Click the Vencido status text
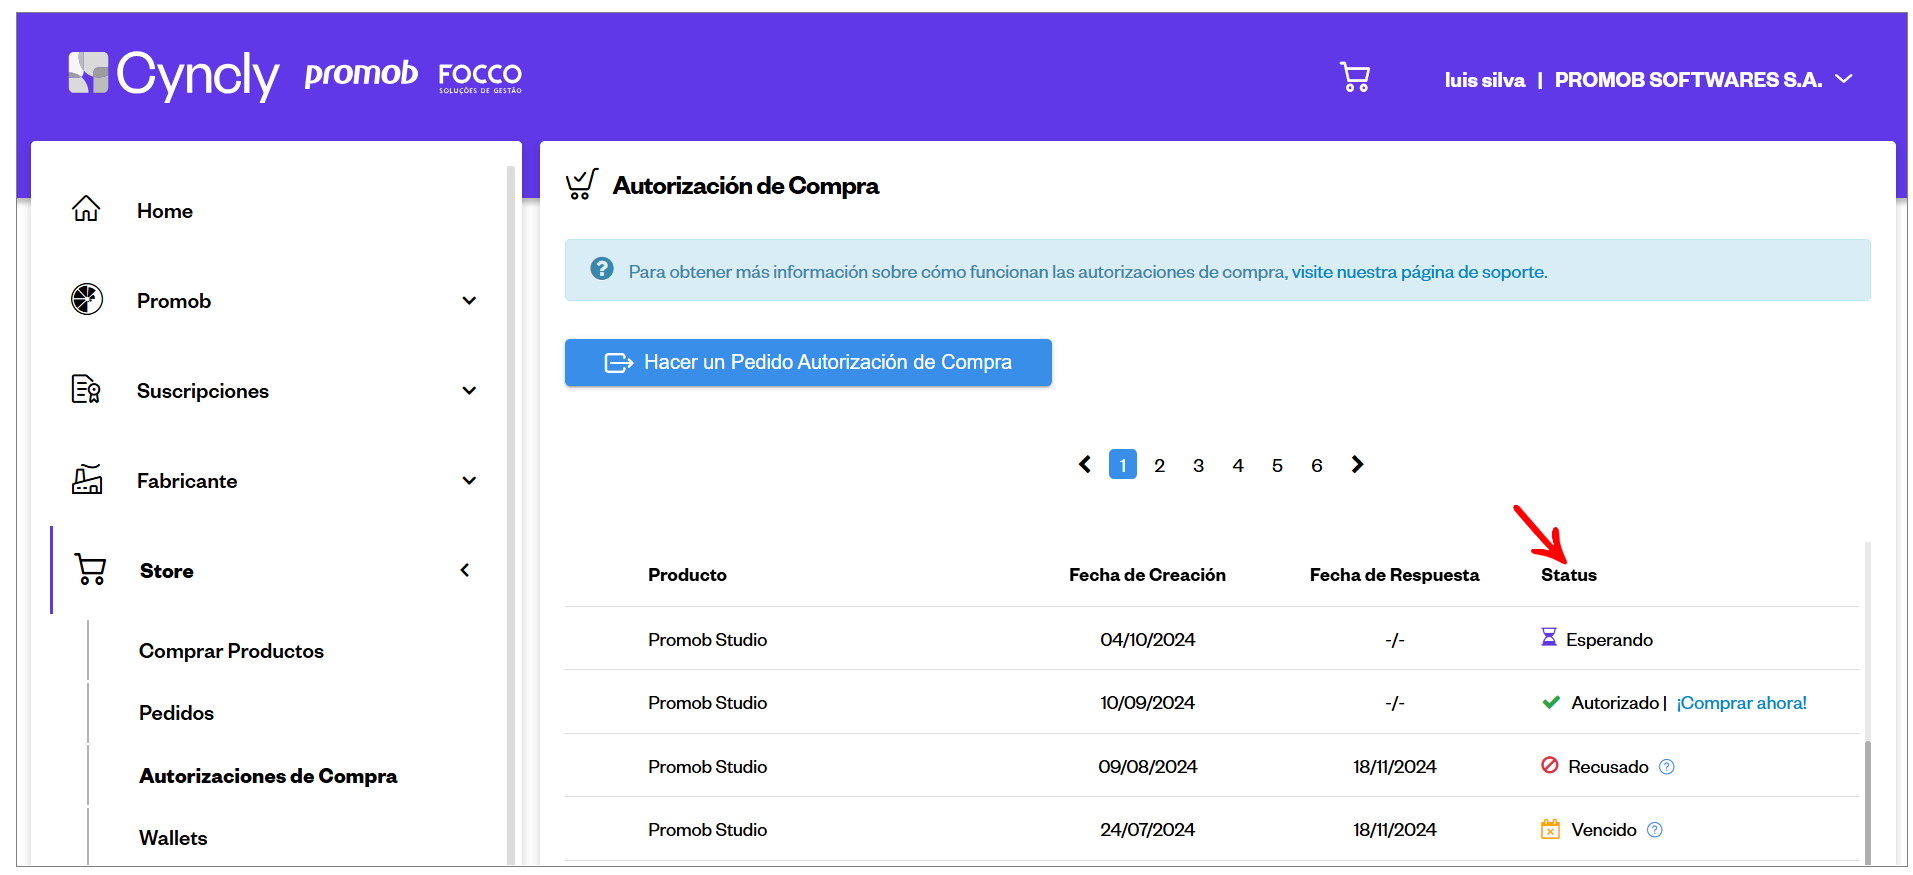The height and width of the screenshot is (875, 1913). click(1603, 830)
